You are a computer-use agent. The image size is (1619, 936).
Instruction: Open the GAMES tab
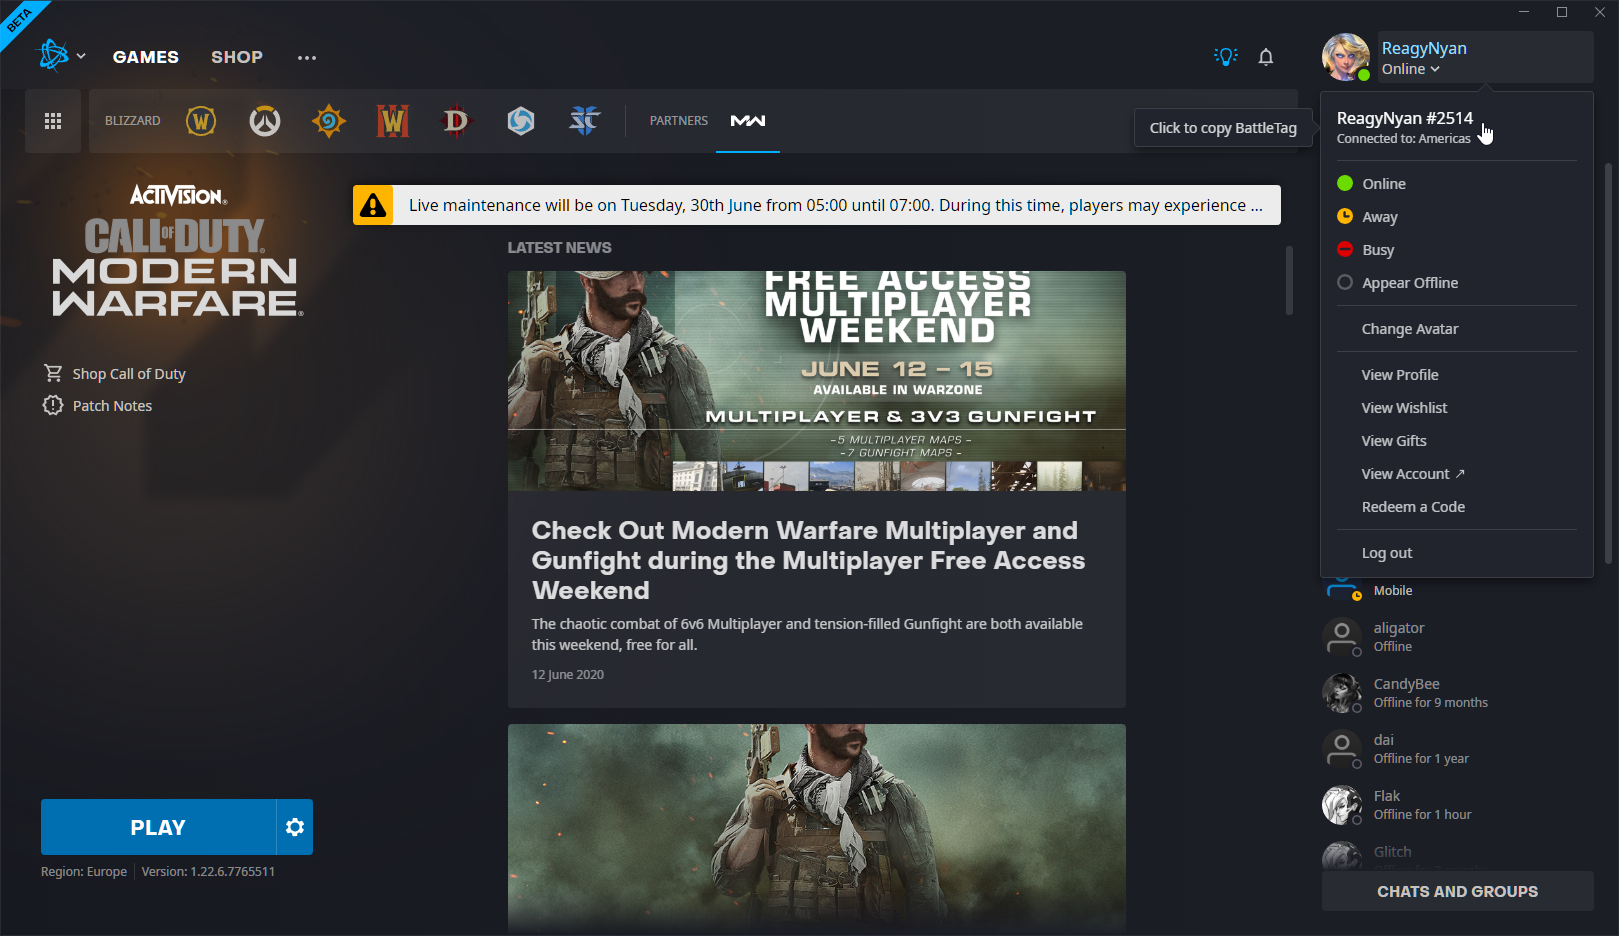[146, 57]
